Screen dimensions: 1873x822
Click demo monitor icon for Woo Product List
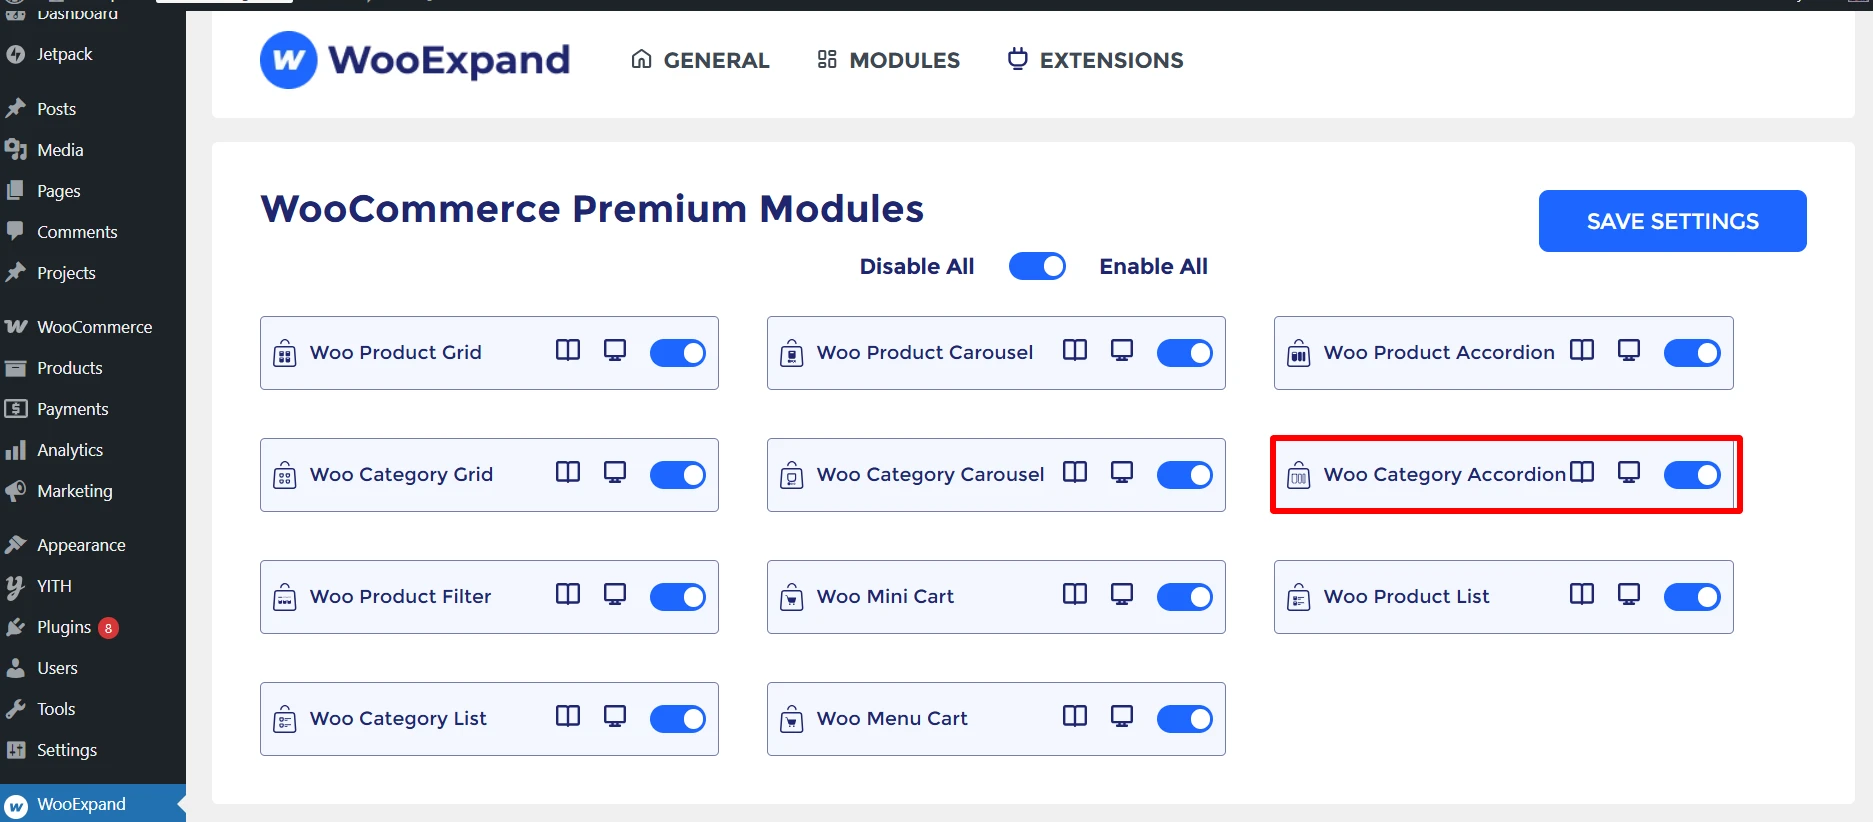1629,594
